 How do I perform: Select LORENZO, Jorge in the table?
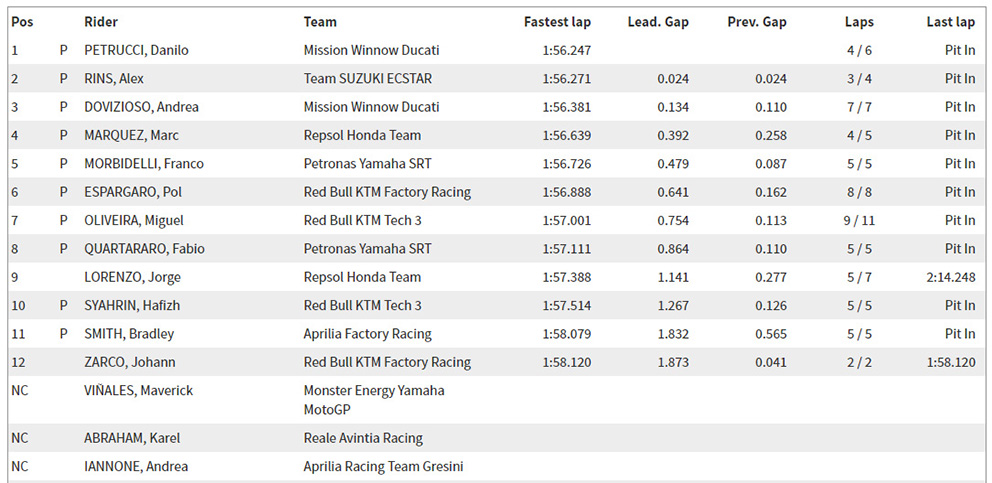click(x=132, y=277)
